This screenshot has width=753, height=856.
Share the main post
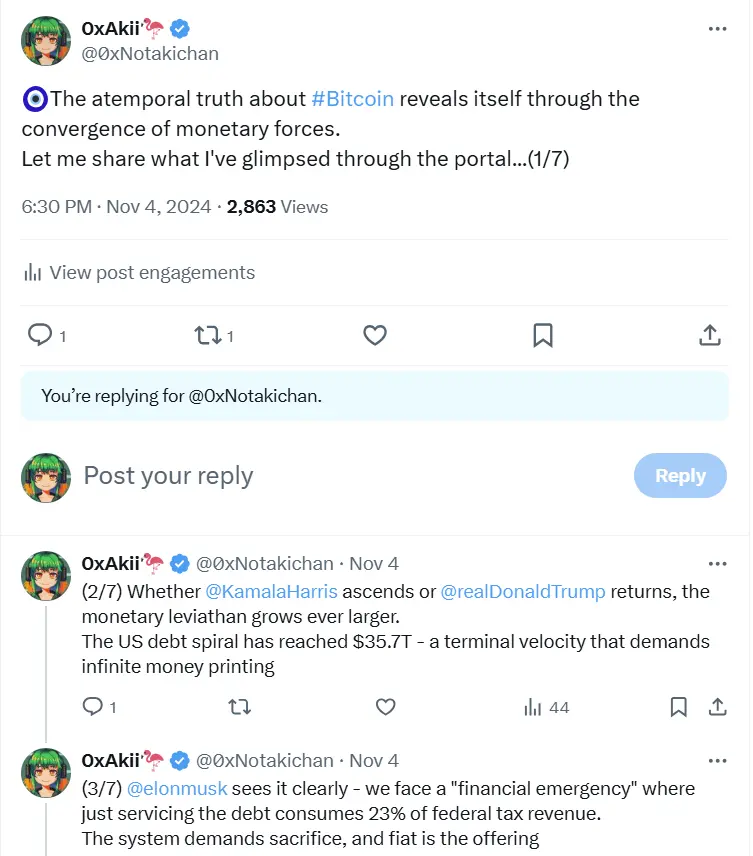tap(709, 335)
